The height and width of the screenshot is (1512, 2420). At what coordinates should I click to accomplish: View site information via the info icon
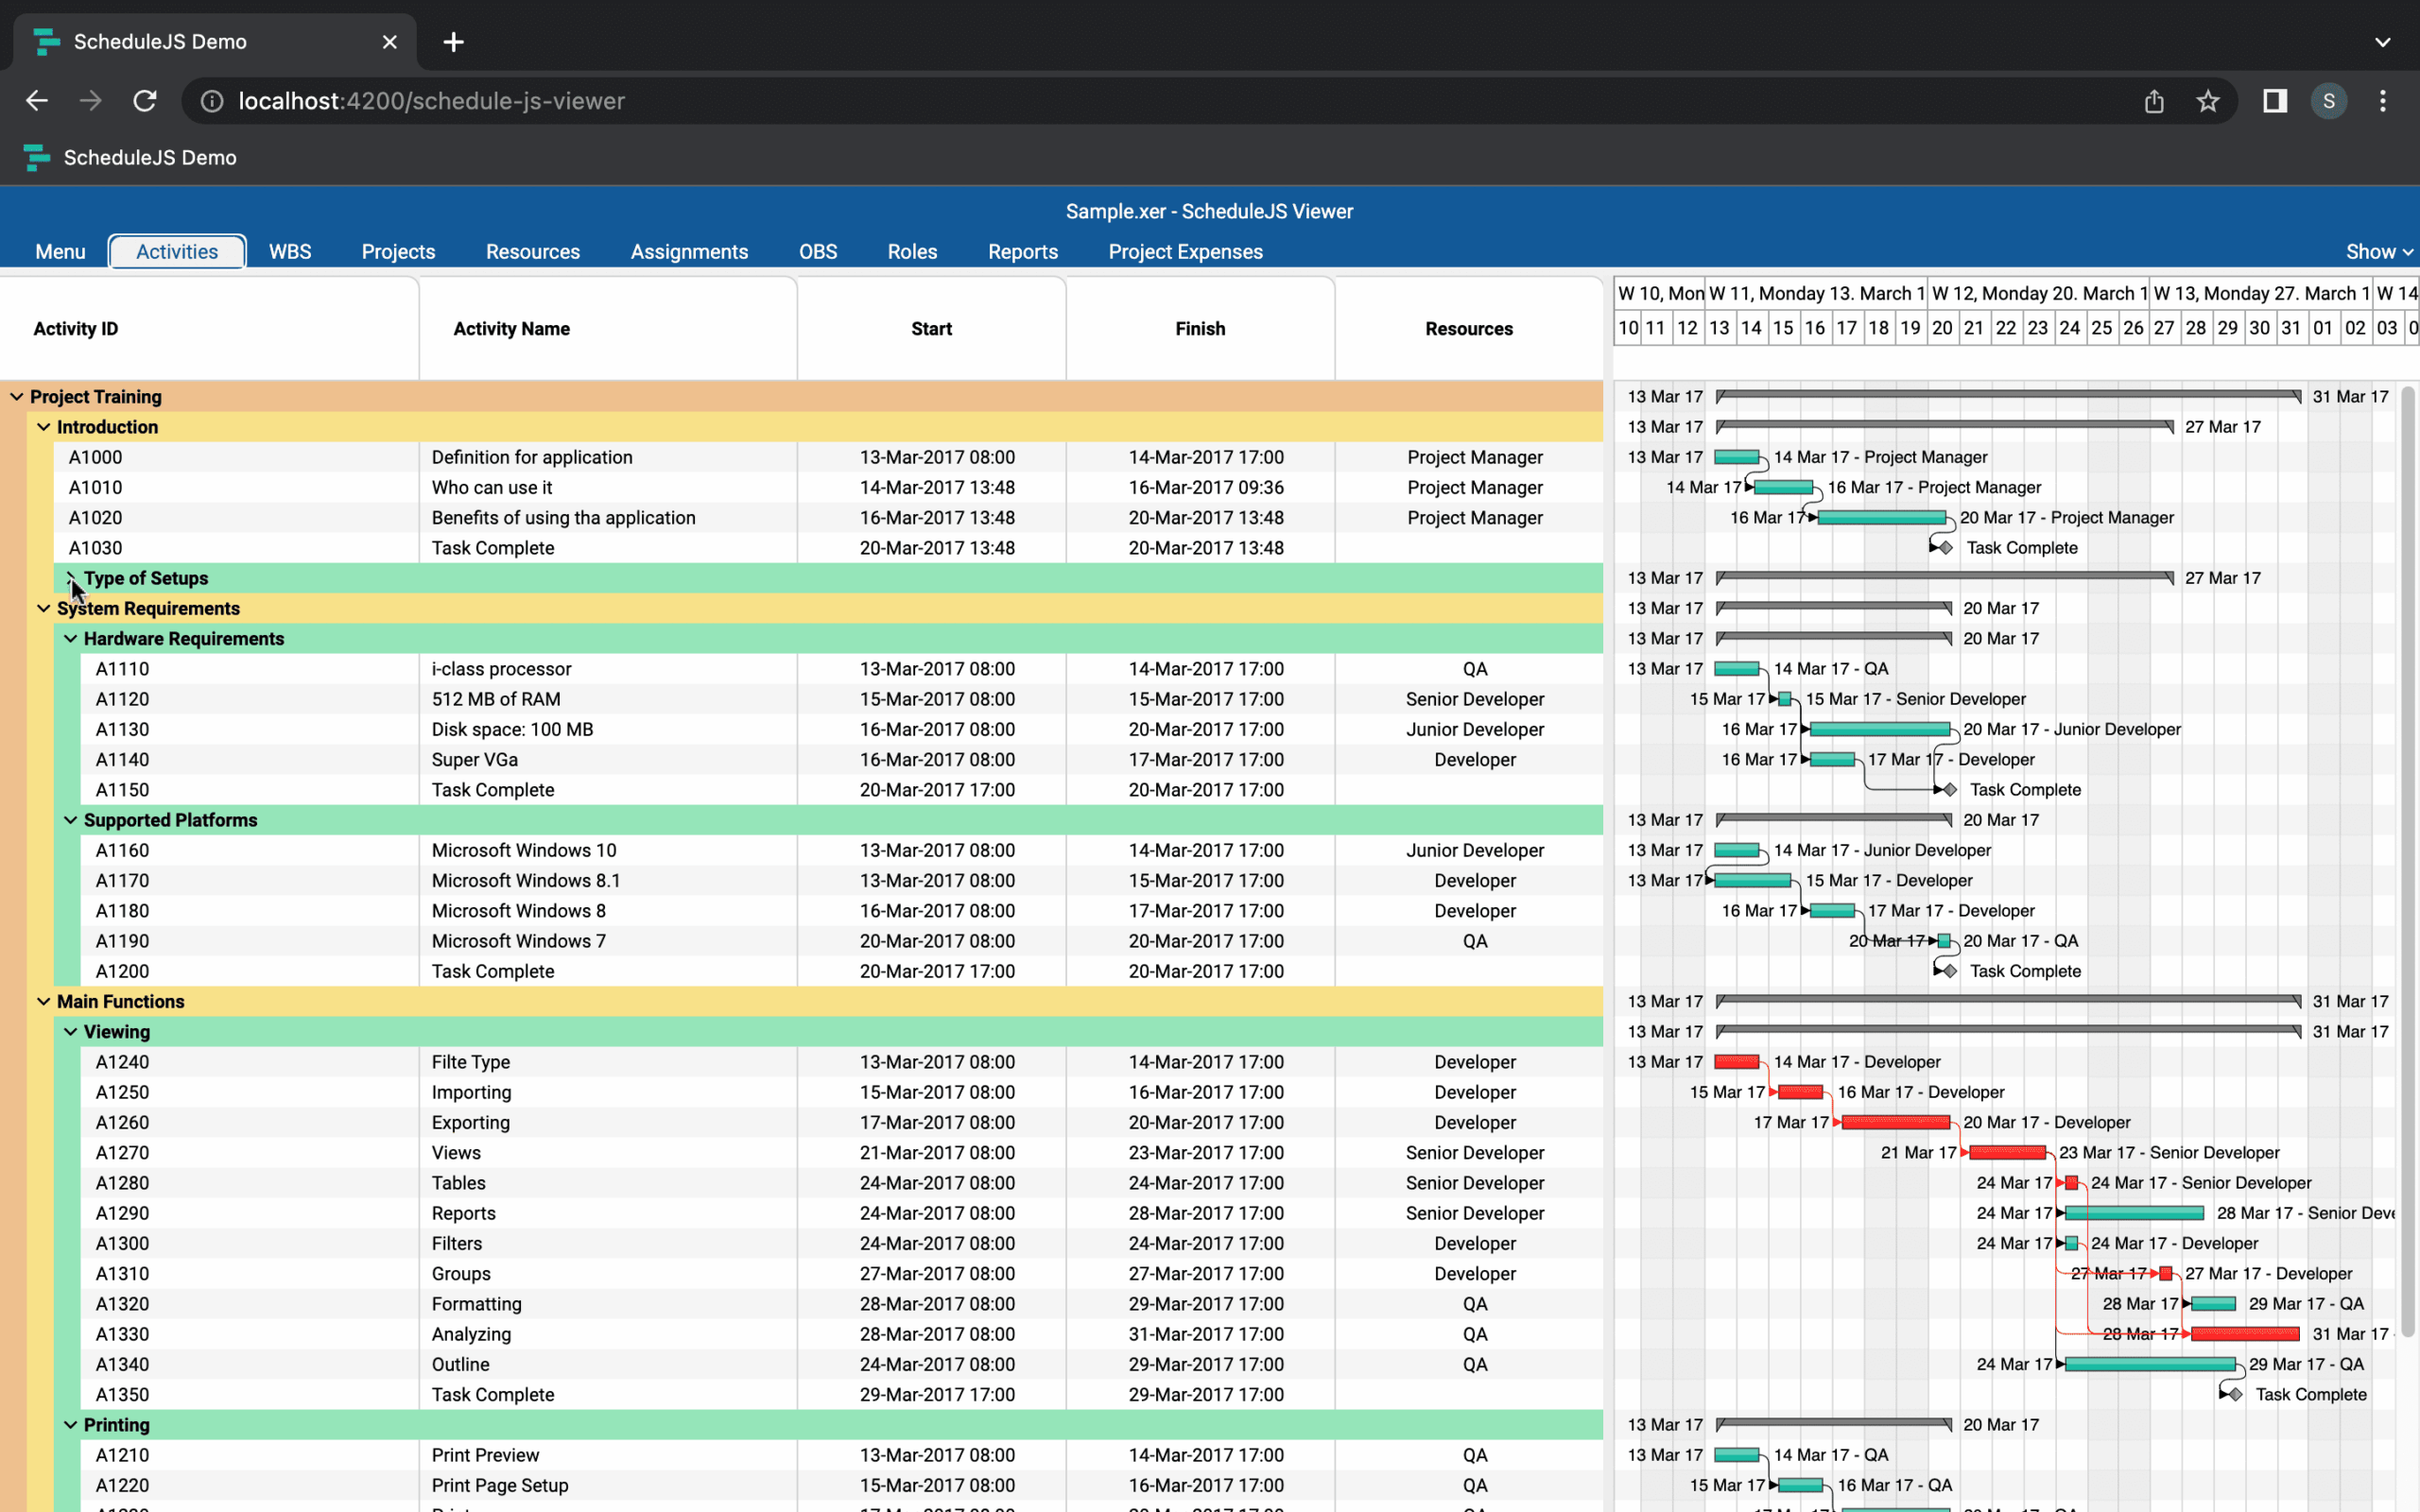(x=211, y=100)
